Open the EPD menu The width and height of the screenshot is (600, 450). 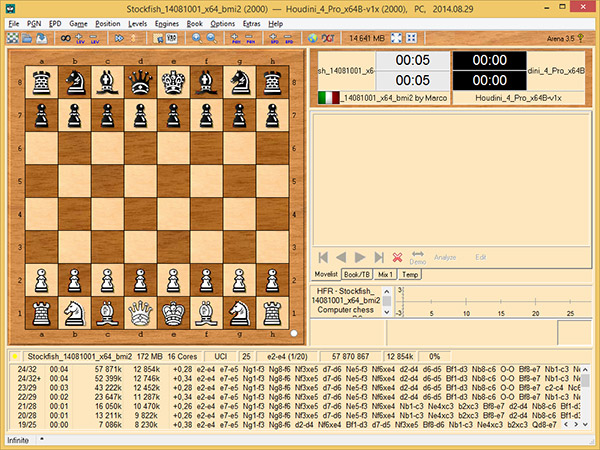point(55,24)
